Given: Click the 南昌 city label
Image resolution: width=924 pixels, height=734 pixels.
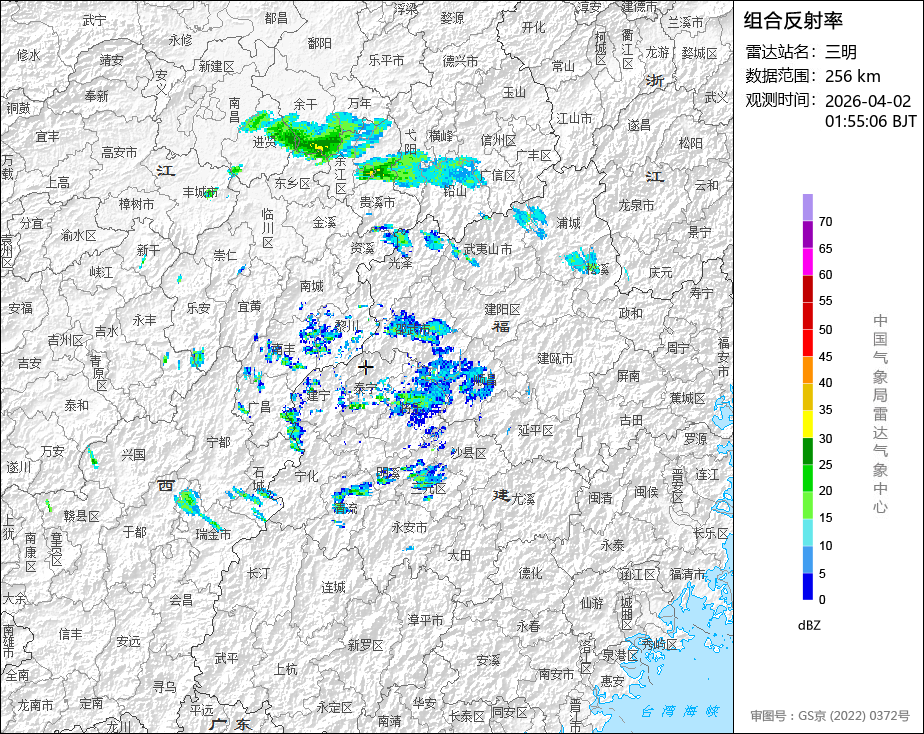Looking at the screenshot, I should point(235,110).
